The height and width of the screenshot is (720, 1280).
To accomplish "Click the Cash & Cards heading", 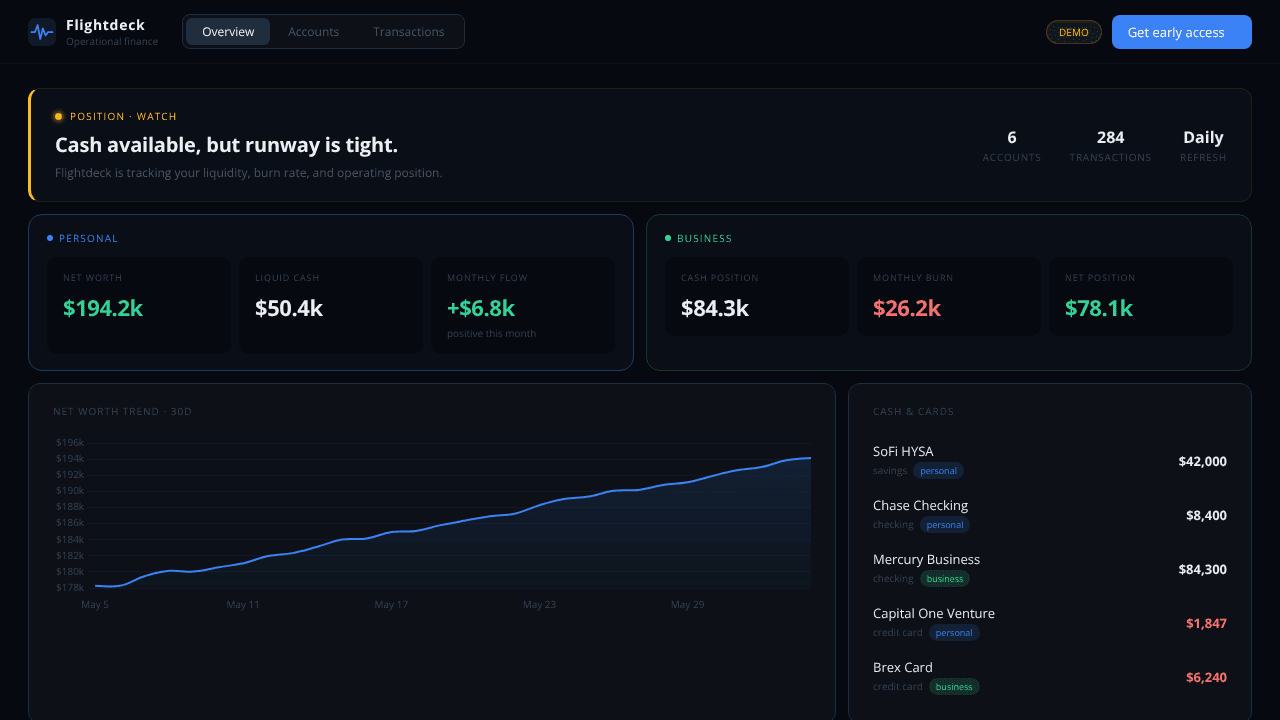I will [913, 412].
